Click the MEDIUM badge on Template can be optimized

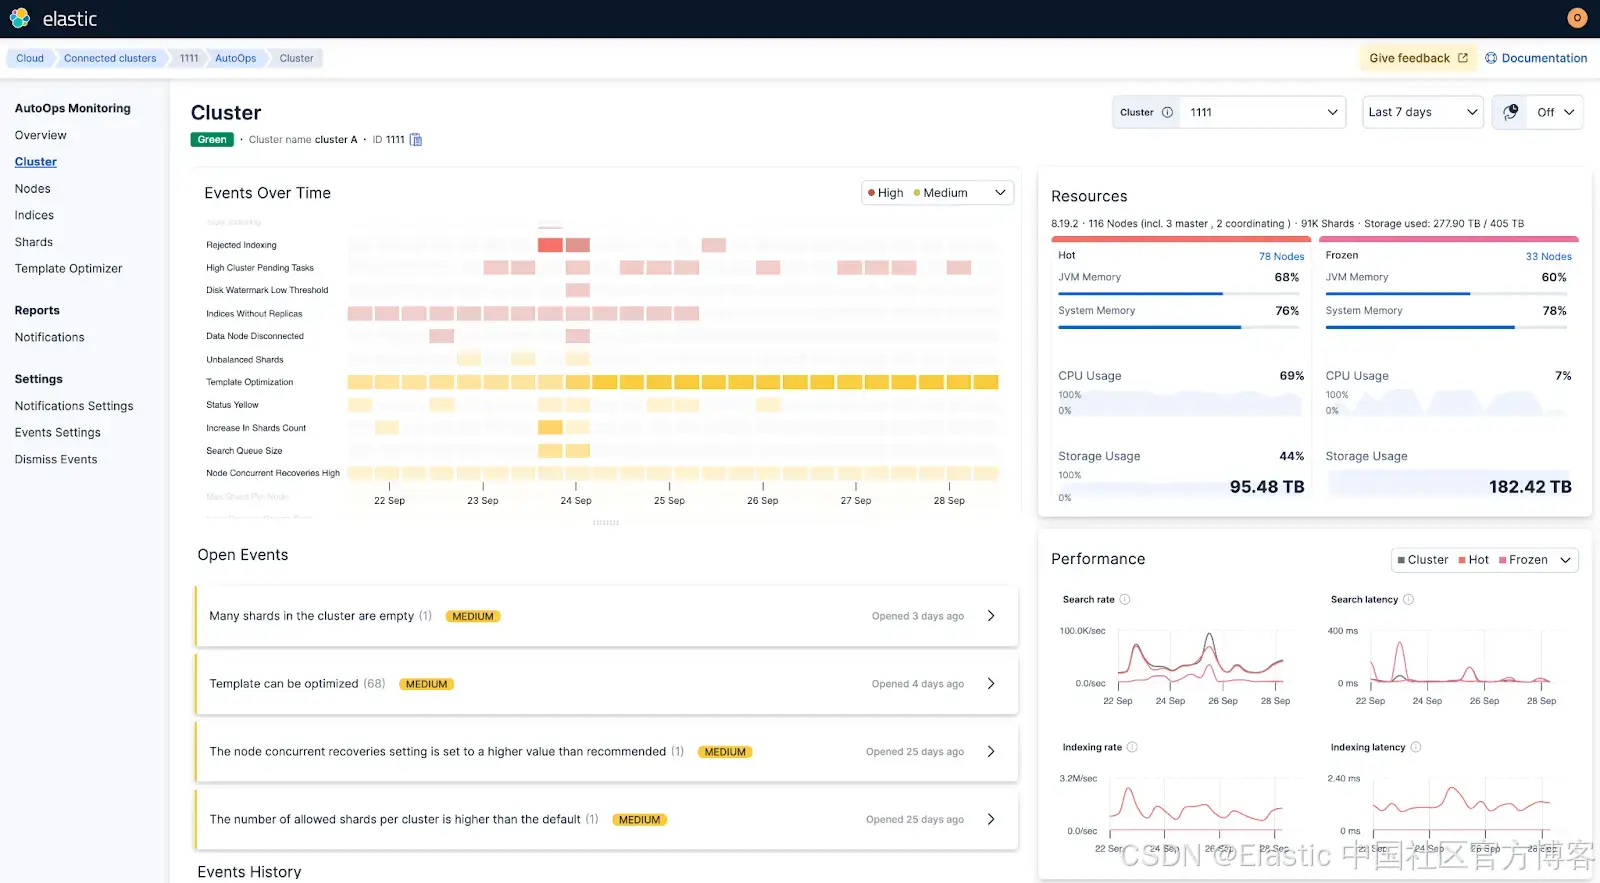[427, 684]
